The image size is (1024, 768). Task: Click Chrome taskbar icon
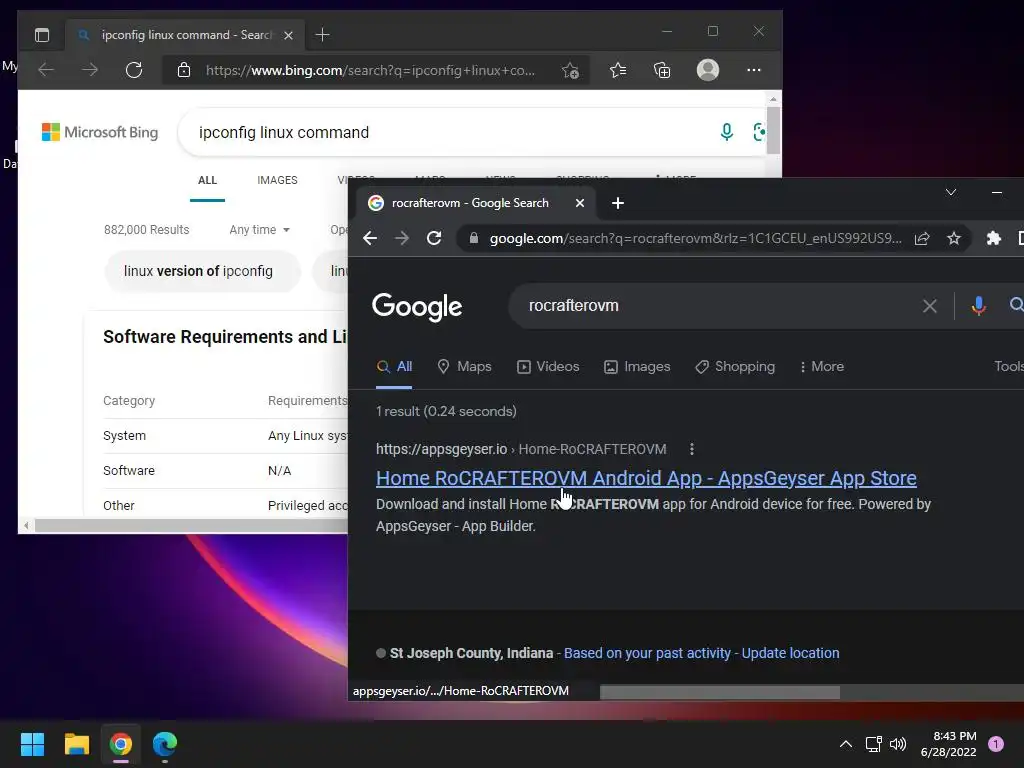(121, 744)
